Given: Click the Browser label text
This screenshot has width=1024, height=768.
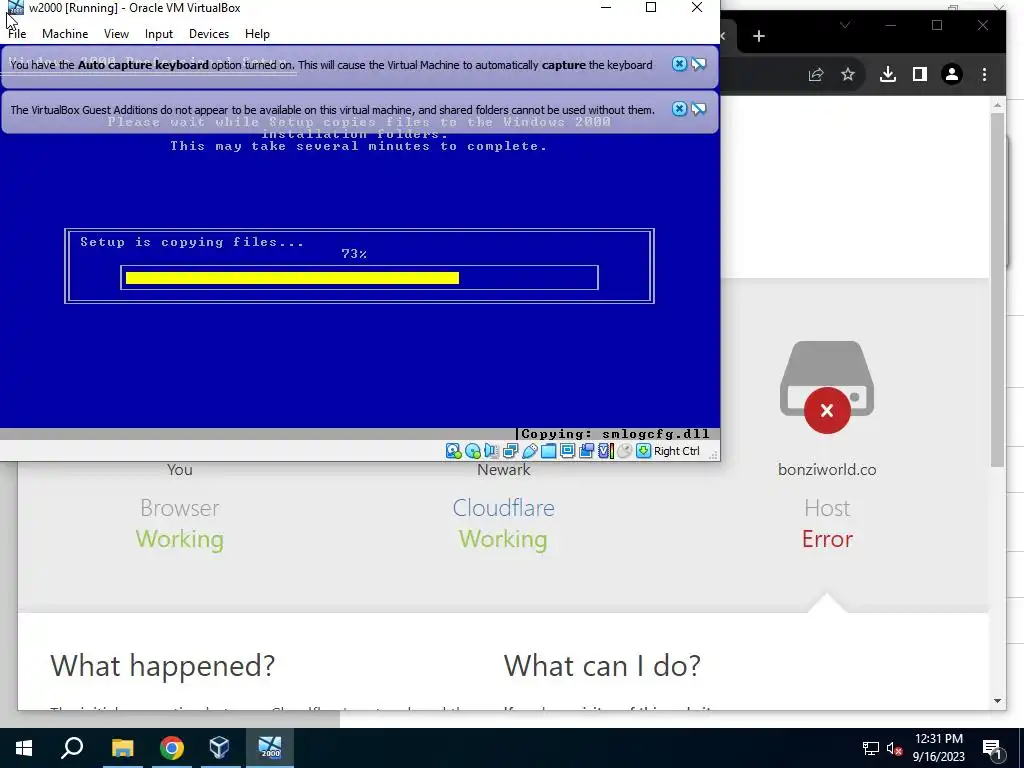Looking at the screenshot, I should 180,508.
